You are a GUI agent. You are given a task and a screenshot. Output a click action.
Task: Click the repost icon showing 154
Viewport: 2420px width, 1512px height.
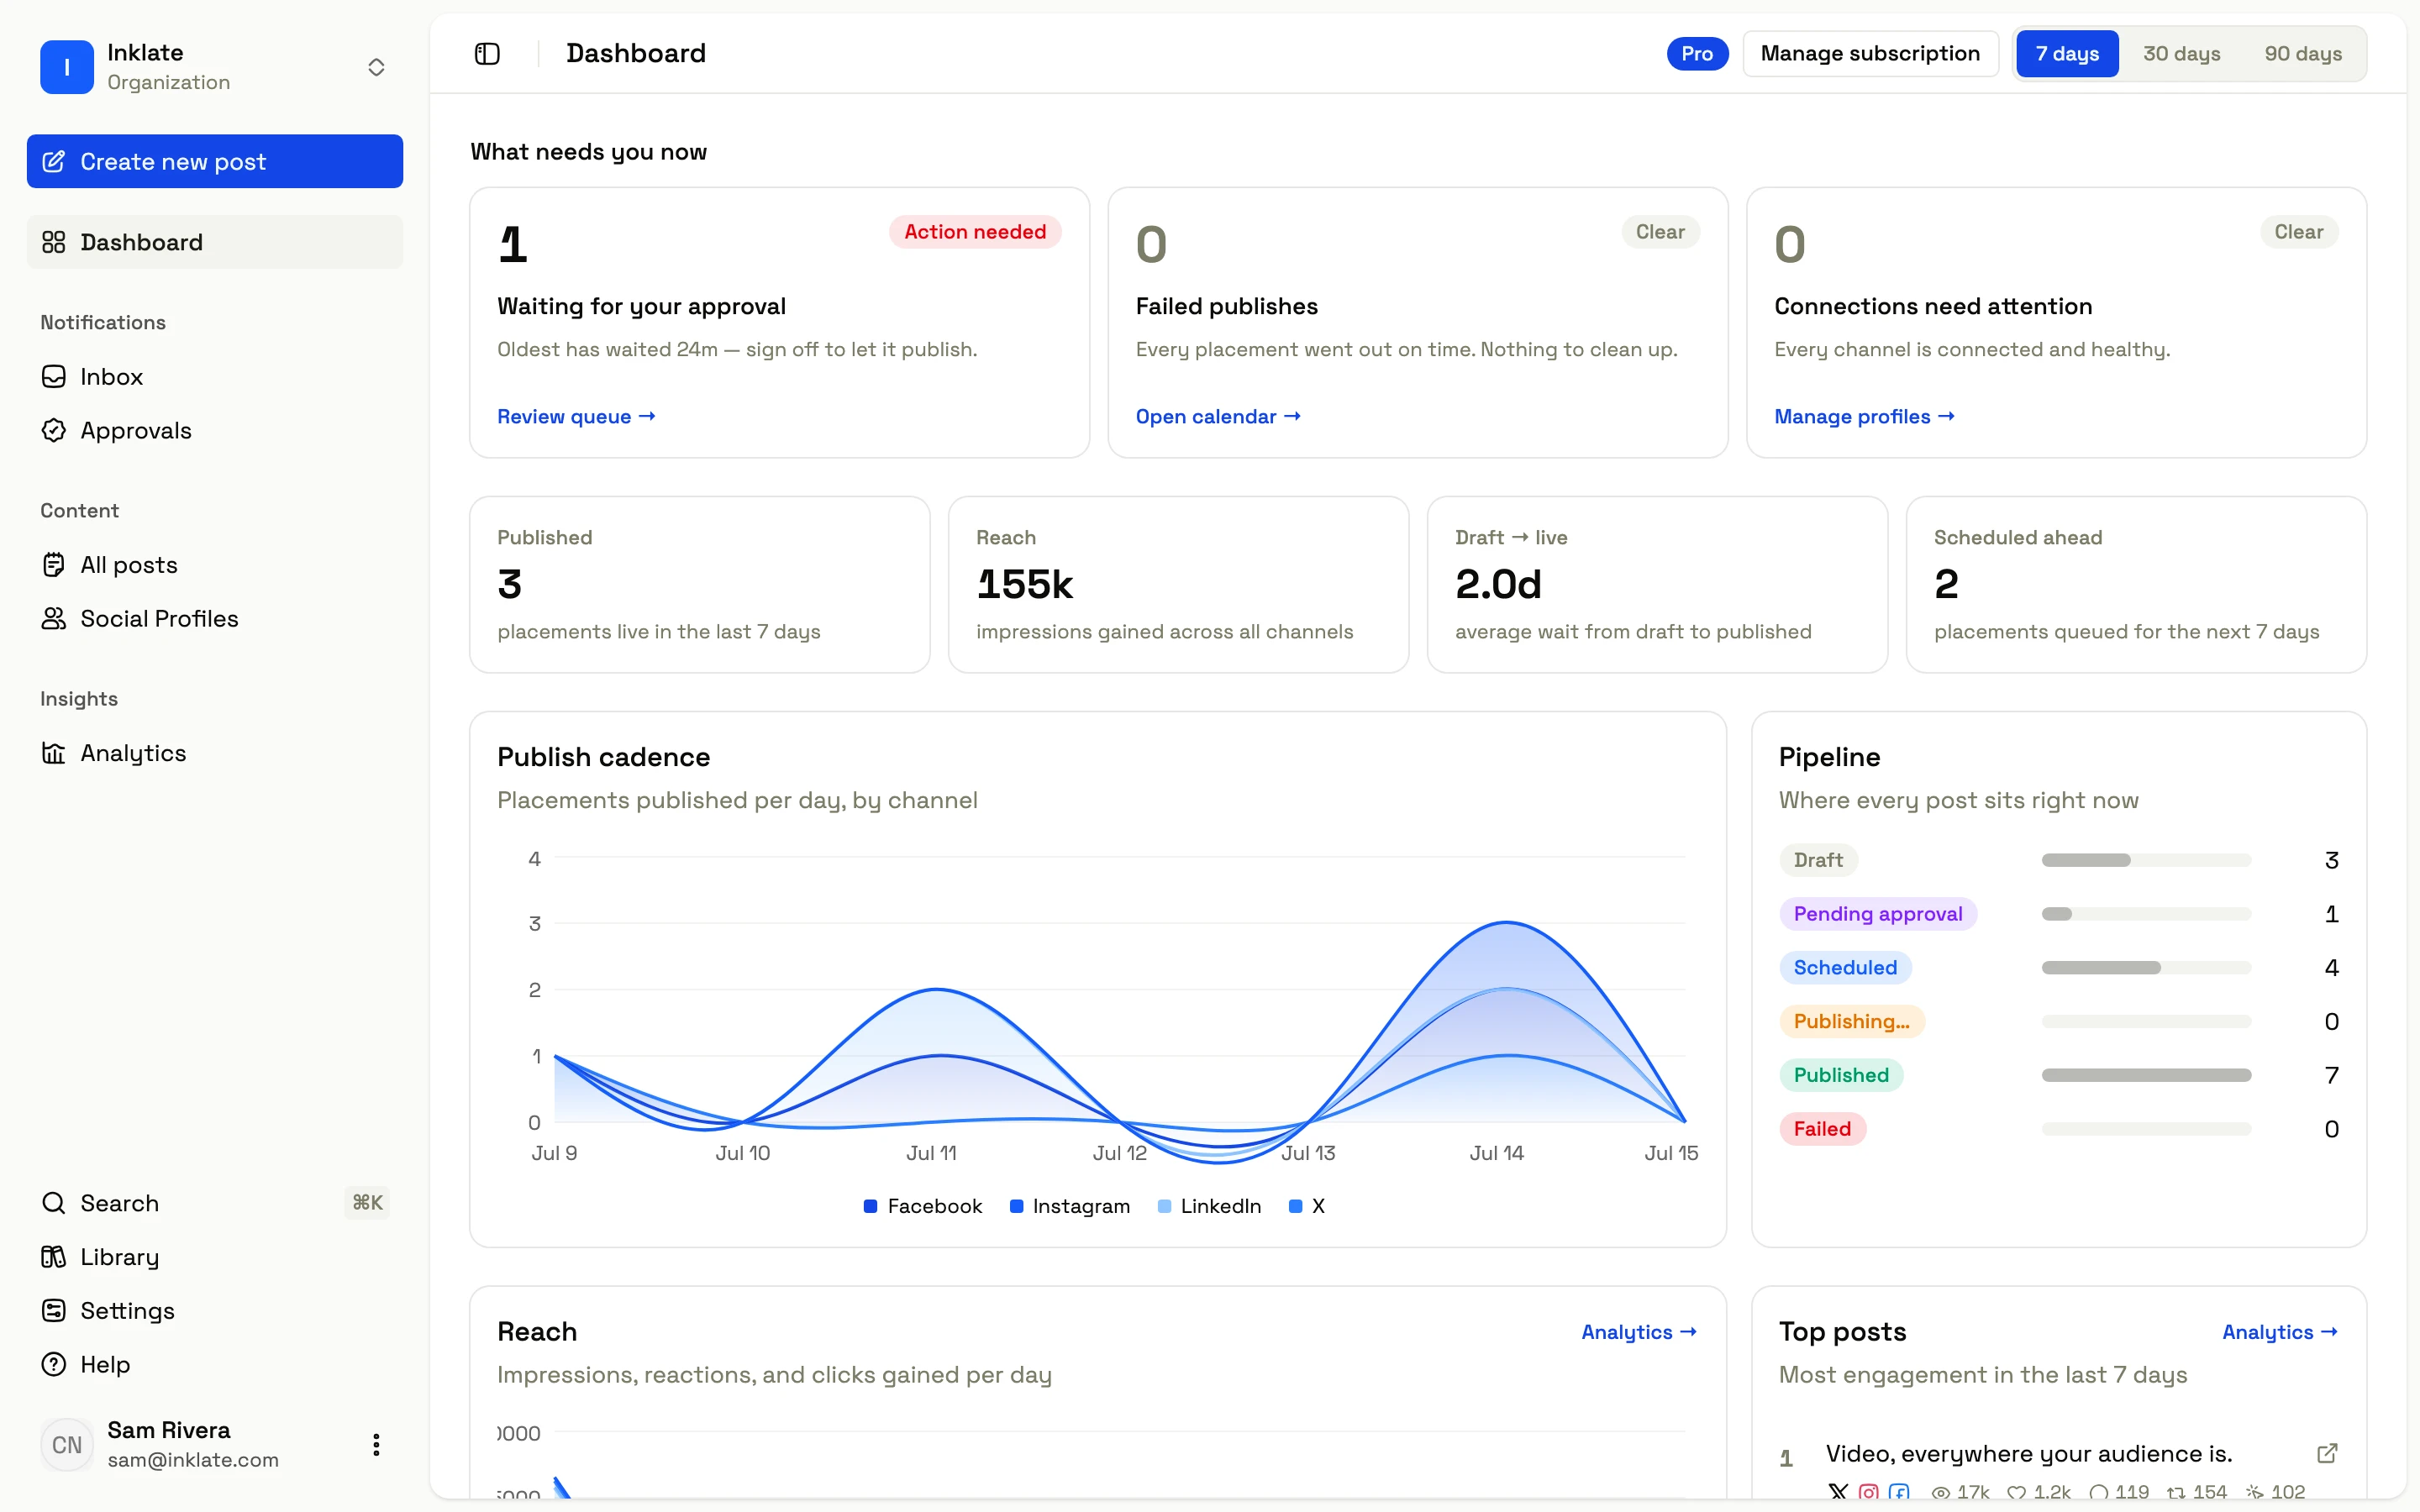[2176, 1492]
